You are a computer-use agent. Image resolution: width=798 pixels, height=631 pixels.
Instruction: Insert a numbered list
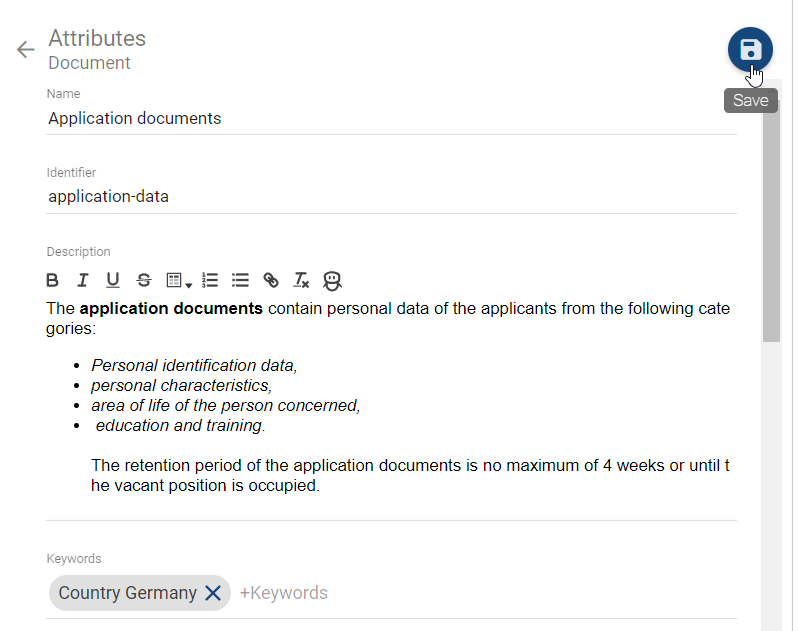(x=210, y=280)
